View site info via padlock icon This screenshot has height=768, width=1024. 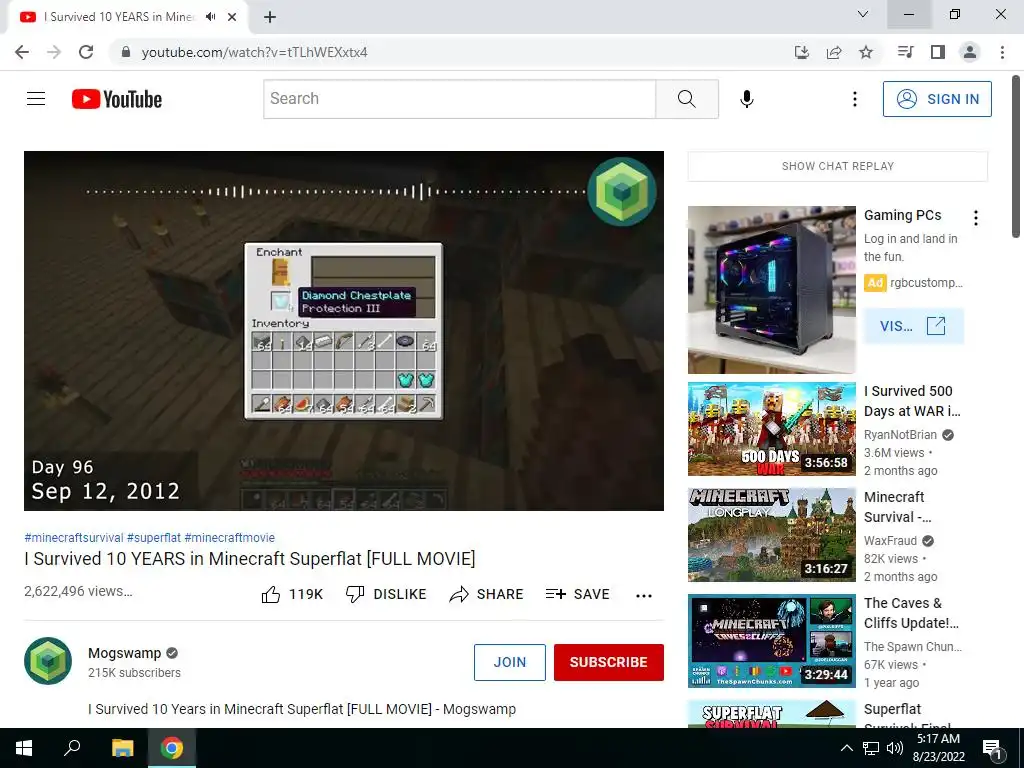125,52
